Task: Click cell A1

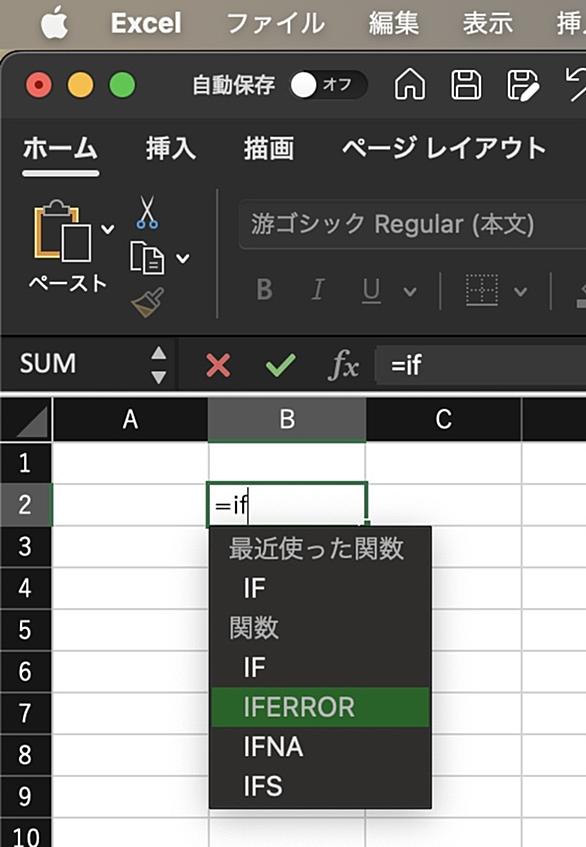Action: tap(130, 463)
